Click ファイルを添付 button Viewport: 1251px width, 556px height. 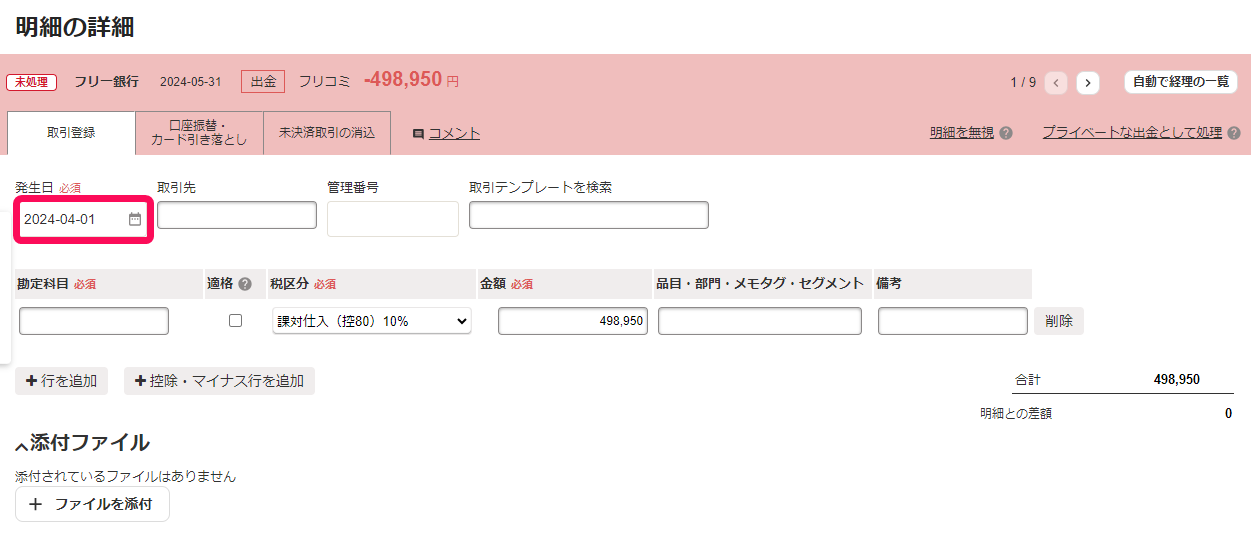click(92, 505)
